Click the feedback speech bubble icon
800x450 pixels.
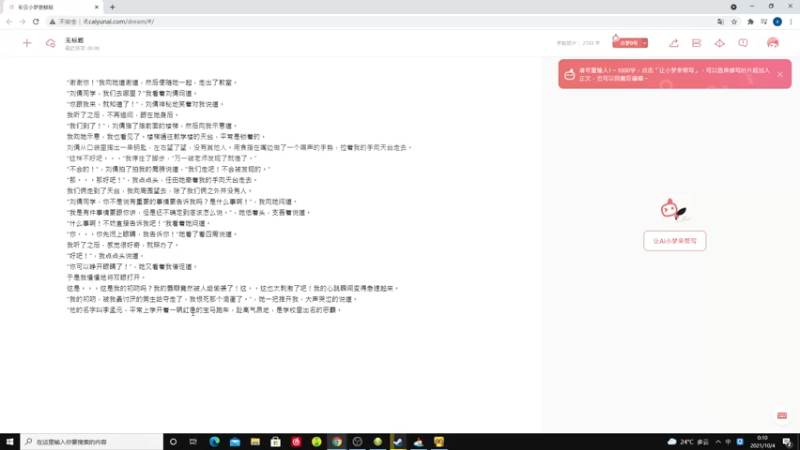point(743,43)
